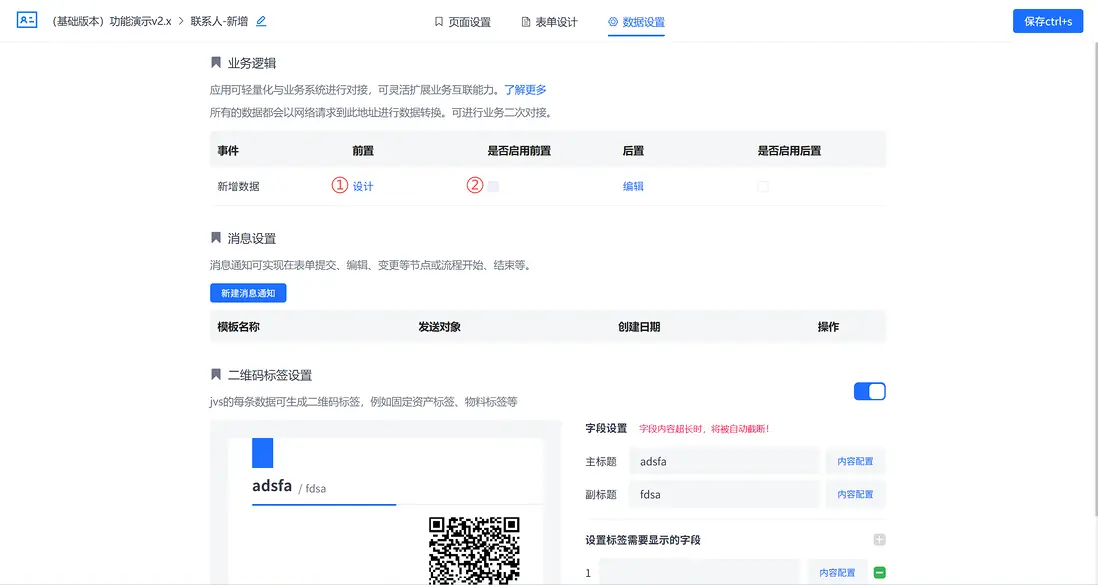Click the (基础版本) 功能演示v2.x breadcrumb
The width and height of the screenshot is (1098, 585).
coord(112,21)
